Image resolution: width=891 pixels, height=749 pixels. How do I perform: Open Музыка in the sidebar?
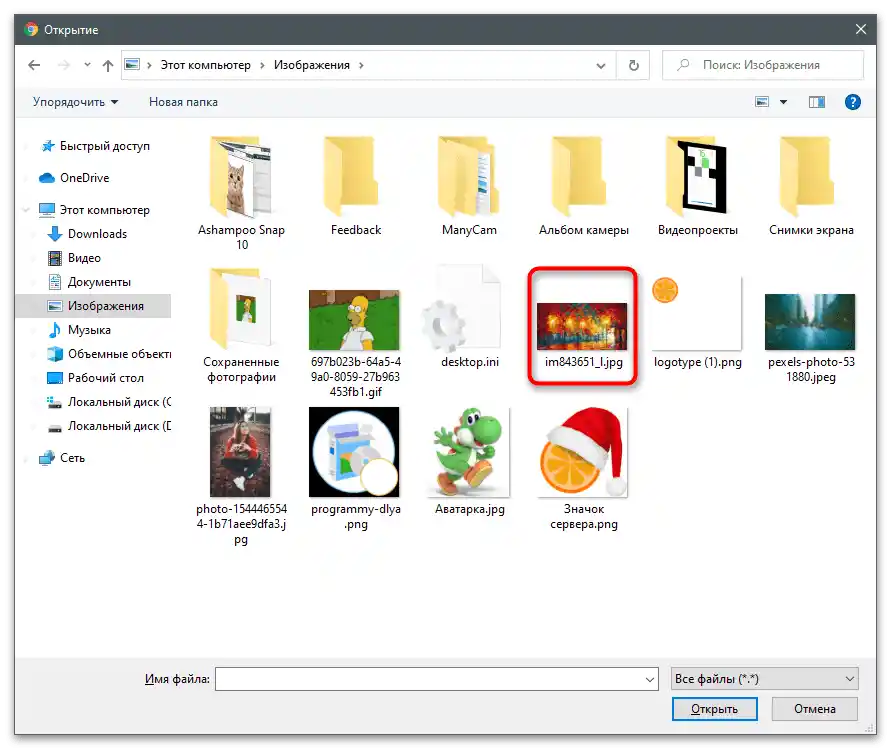click(80, 330)
